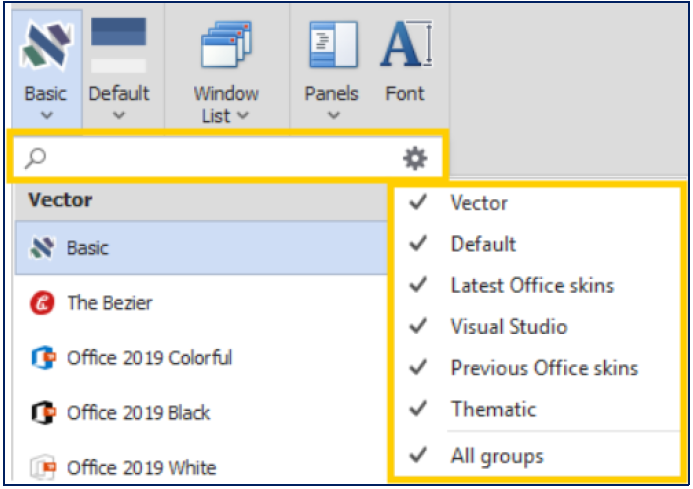
Task: Open the gear filter settings icon
Action: pos(415,159)
